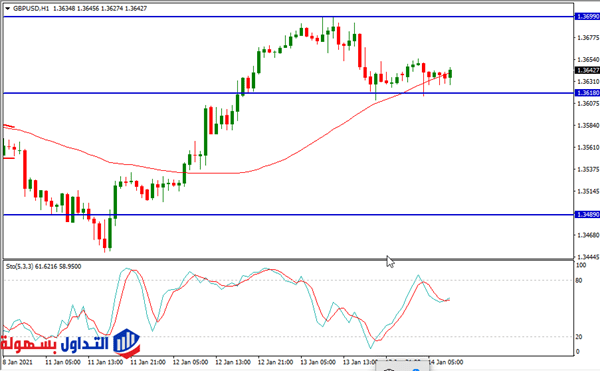Click the close value 1.36427 in chart header

(x=135, y=8)
